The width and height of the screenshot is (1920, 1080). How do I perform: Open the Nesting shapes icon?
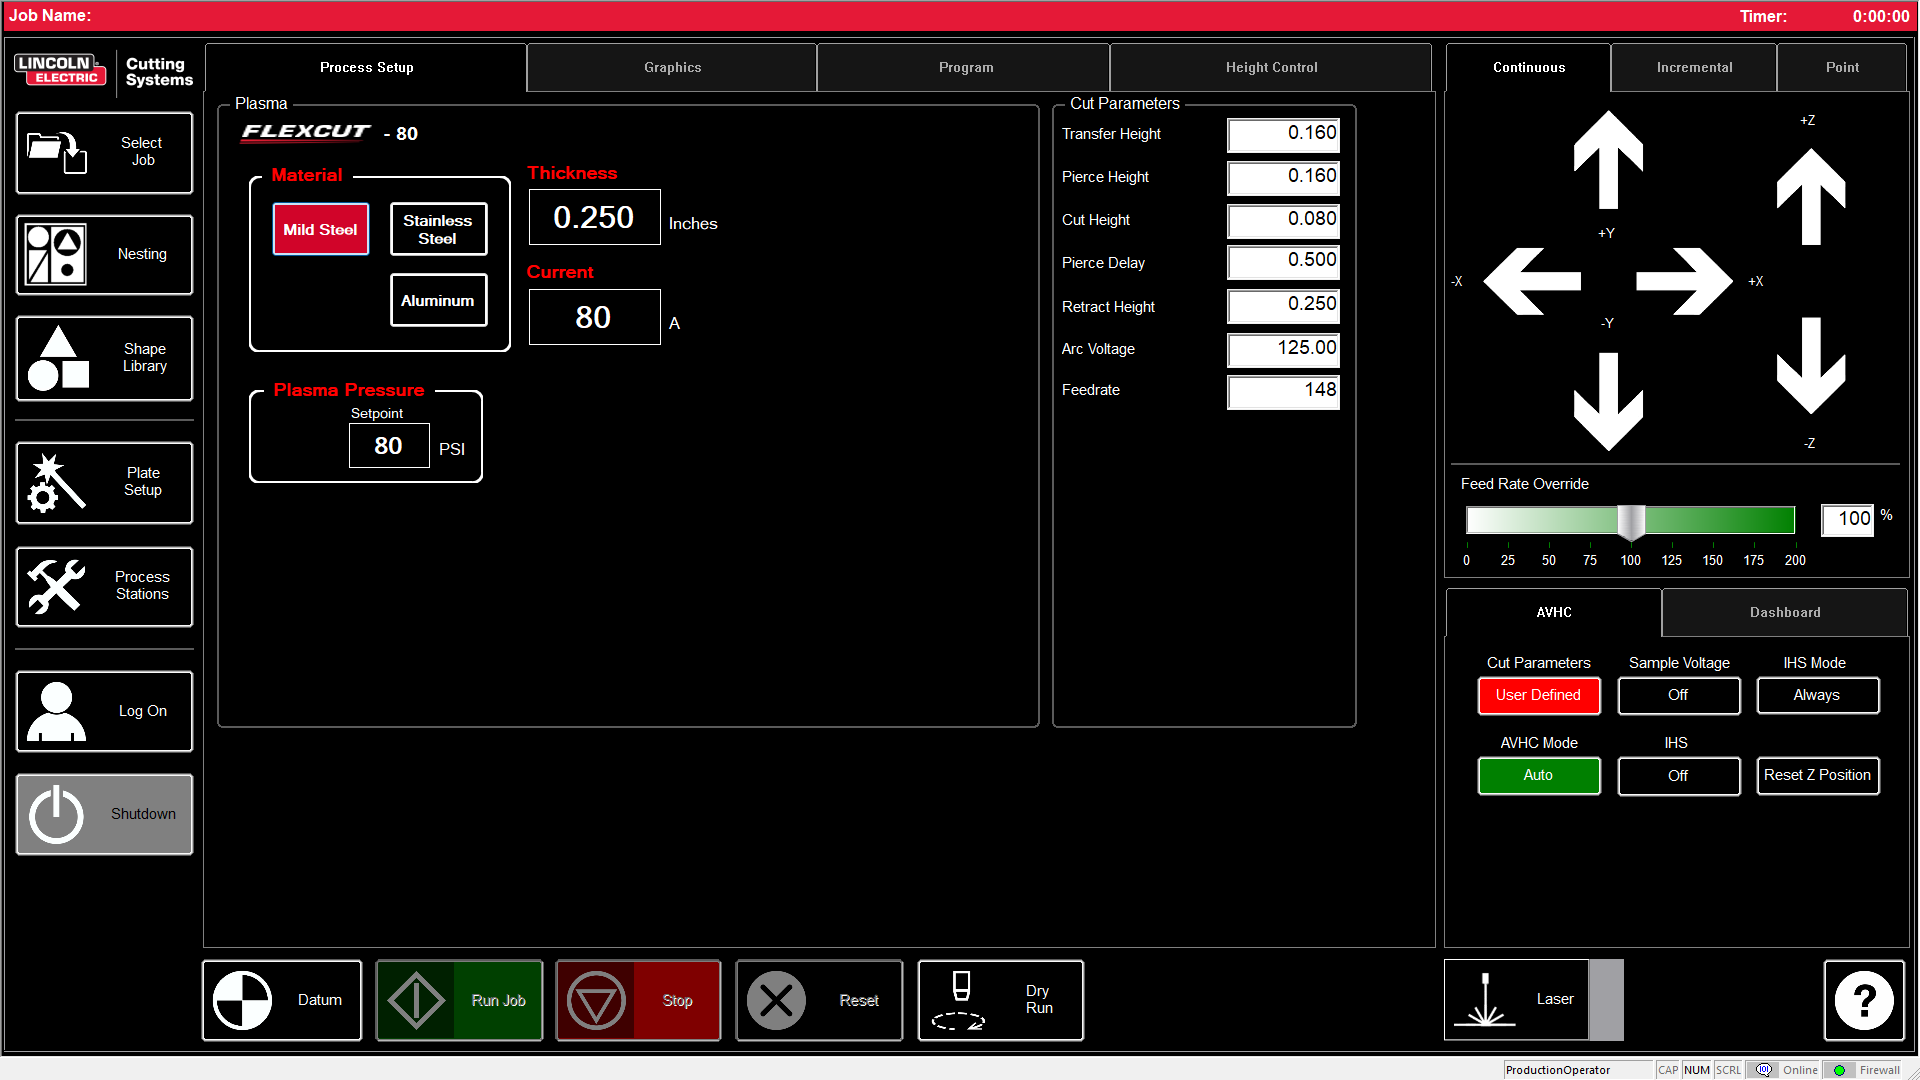pos(57,254)
